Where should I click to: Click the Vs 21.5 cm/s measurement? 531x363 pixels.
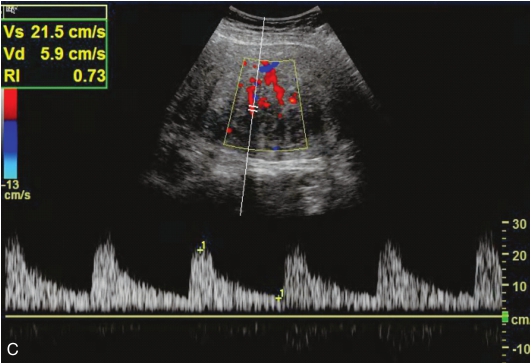pos(54,32)
